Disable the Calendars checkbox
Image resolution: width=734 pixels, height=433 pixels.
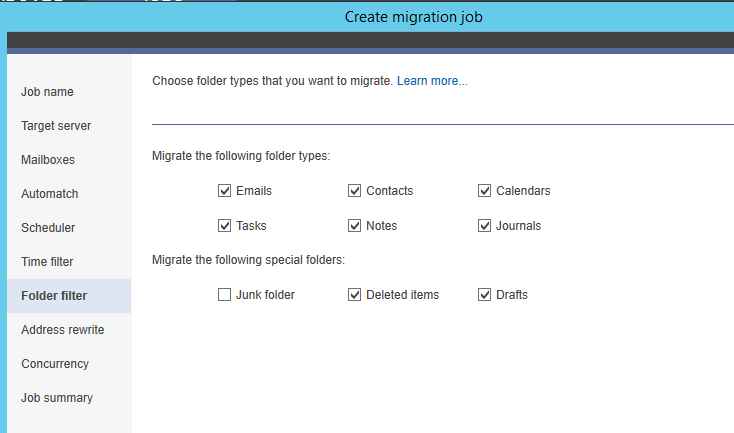point(484,191)
